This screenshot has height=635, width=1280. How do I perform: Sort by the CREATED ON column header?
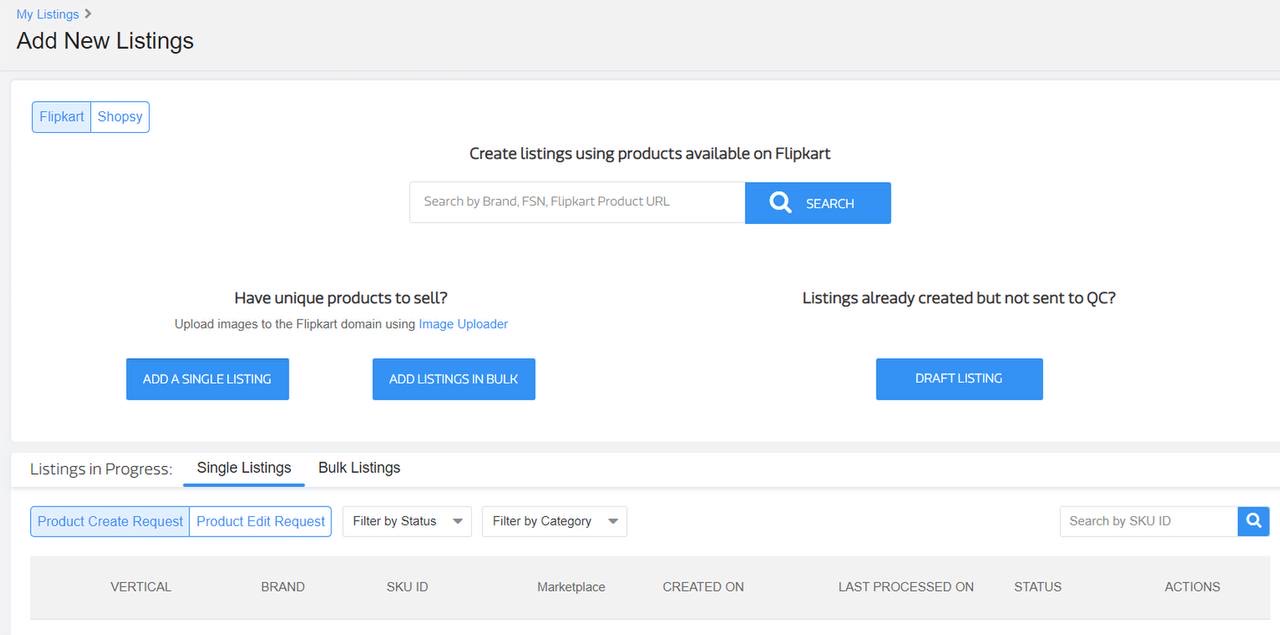pos(703,587)
